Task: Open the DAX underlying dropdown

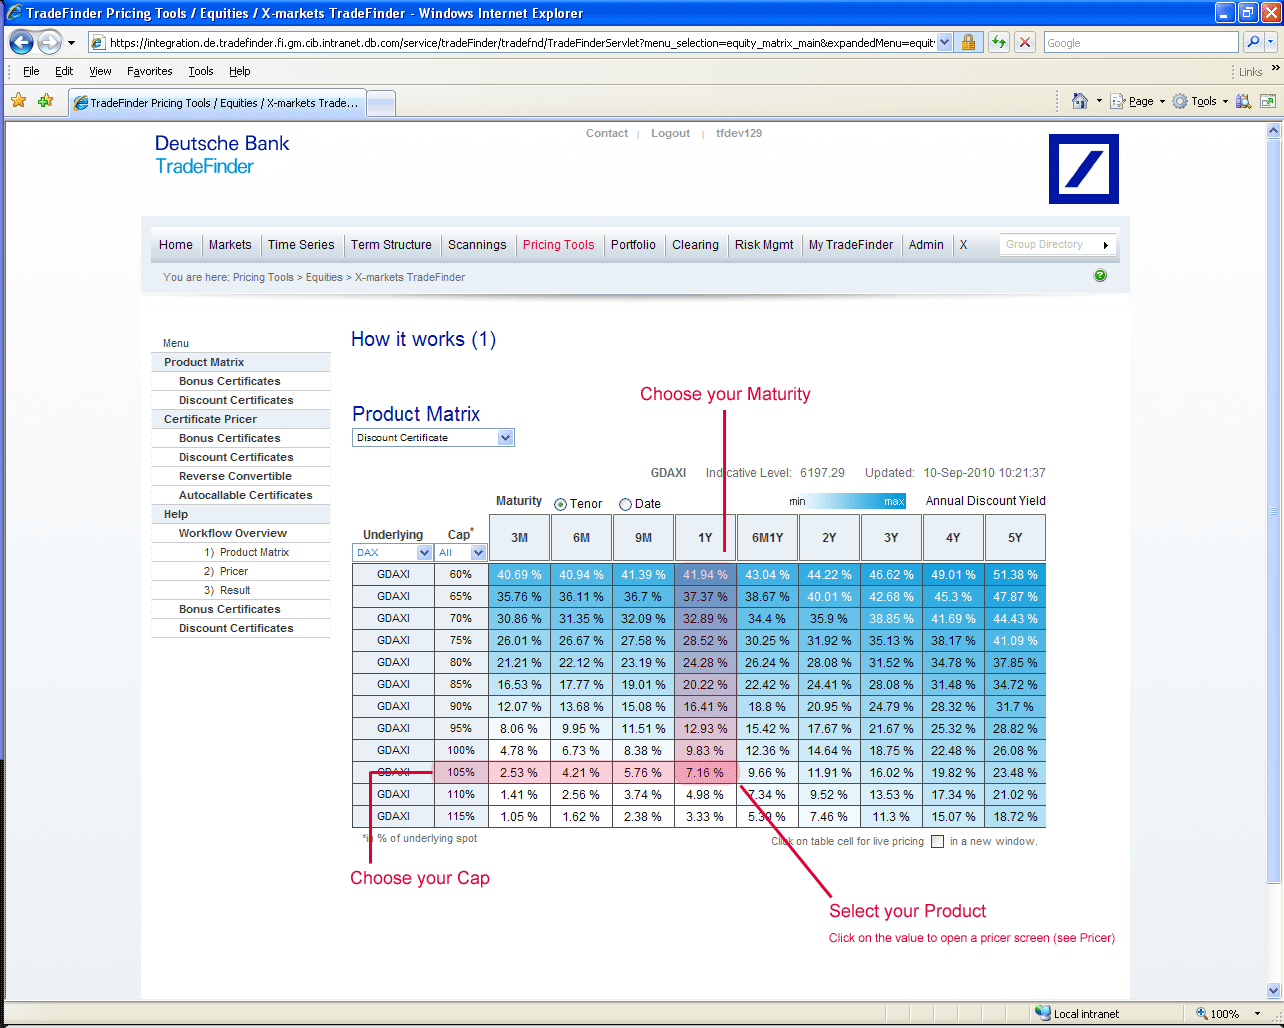Action: click(424, 553)
